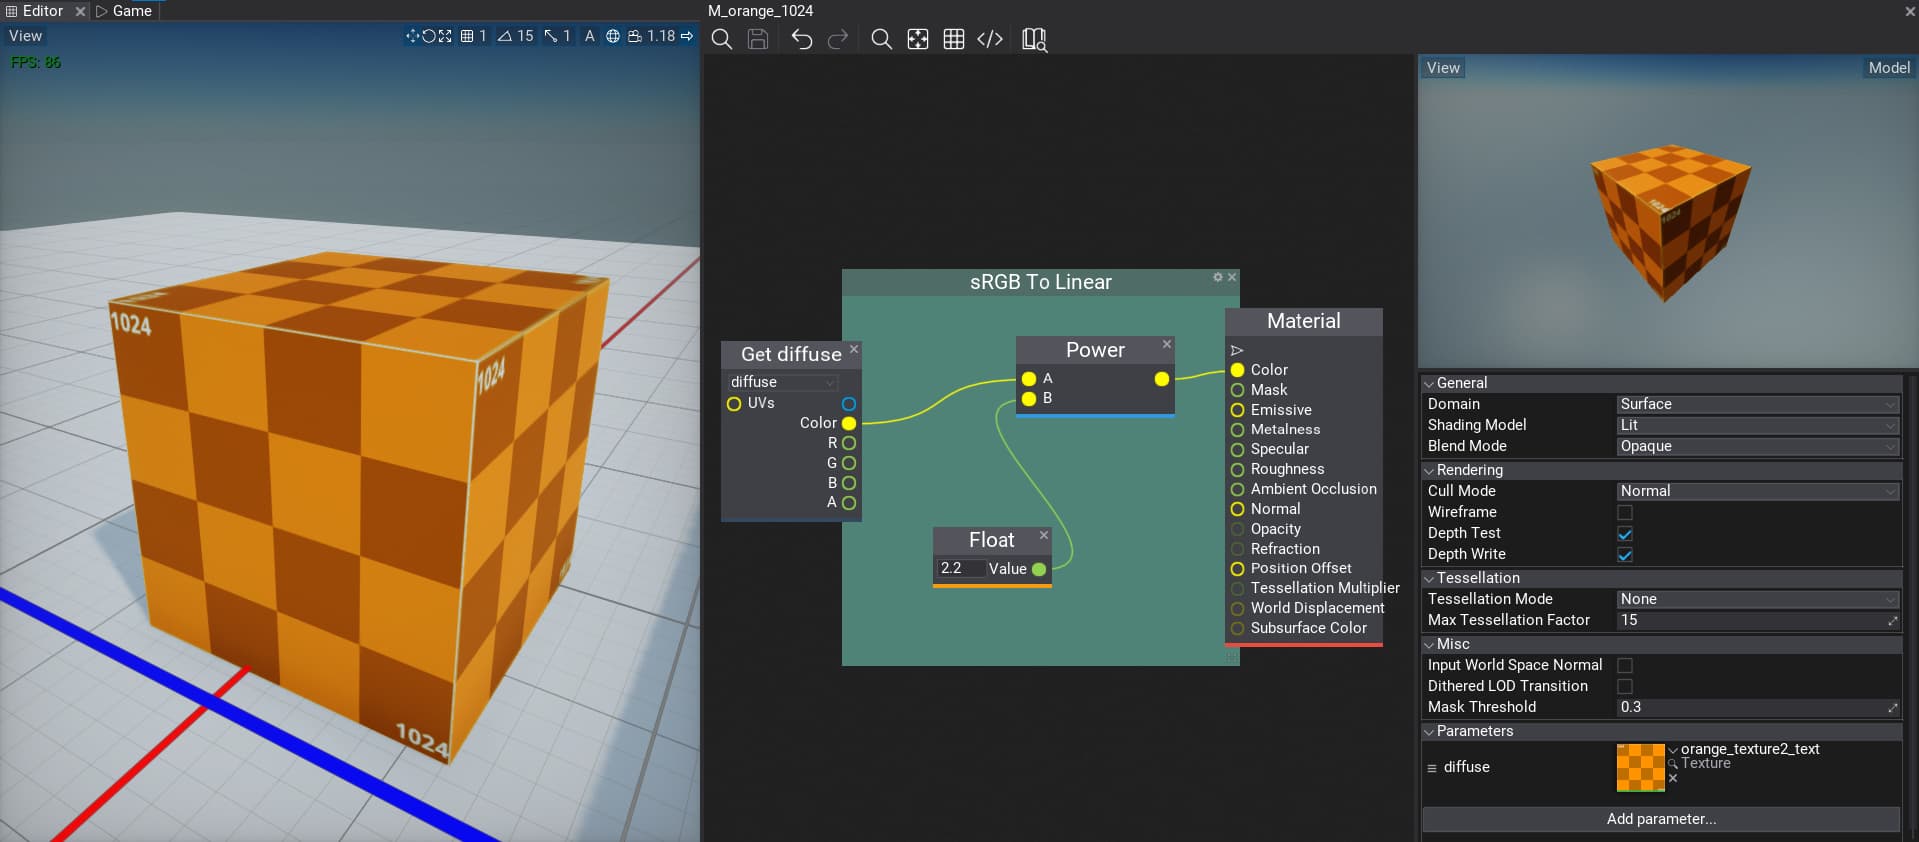Click the show-whole-graph center icon
1919x842 pixels.
click(917, 39)
